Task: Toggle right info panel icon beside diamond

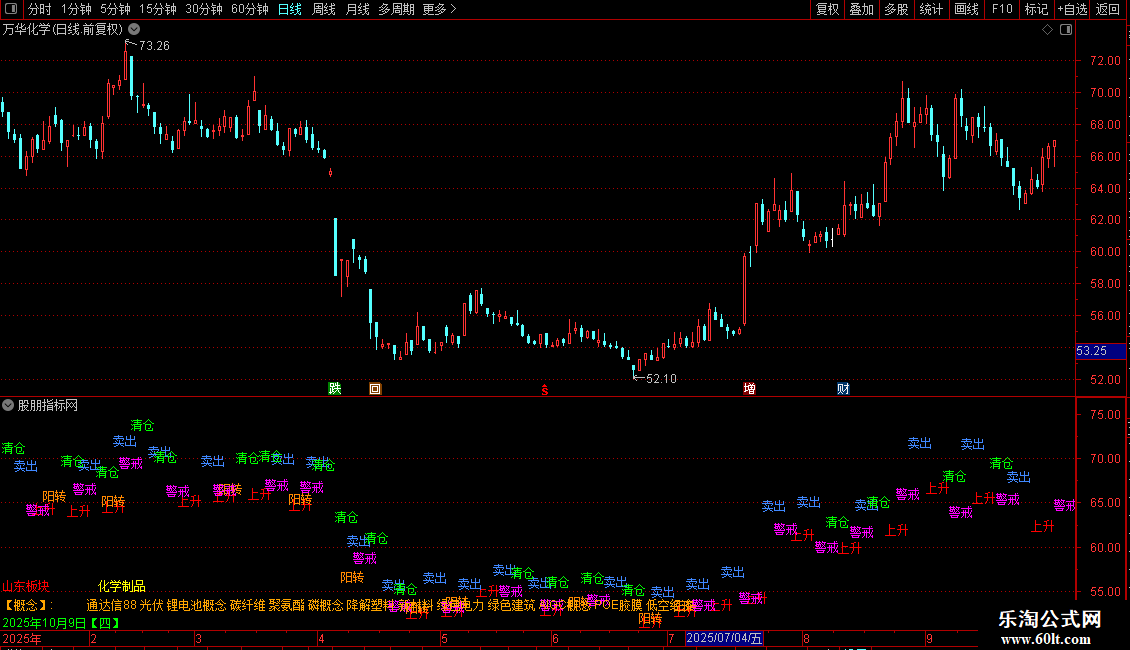Action: click(x=1066, y=30)
